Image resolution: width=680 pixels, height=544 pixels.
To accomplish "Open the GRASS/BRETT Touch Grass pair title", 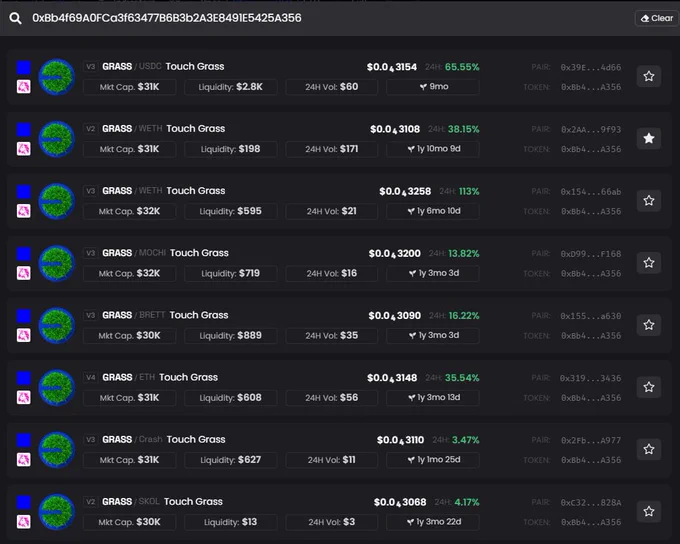I will (x=165, y=315).
